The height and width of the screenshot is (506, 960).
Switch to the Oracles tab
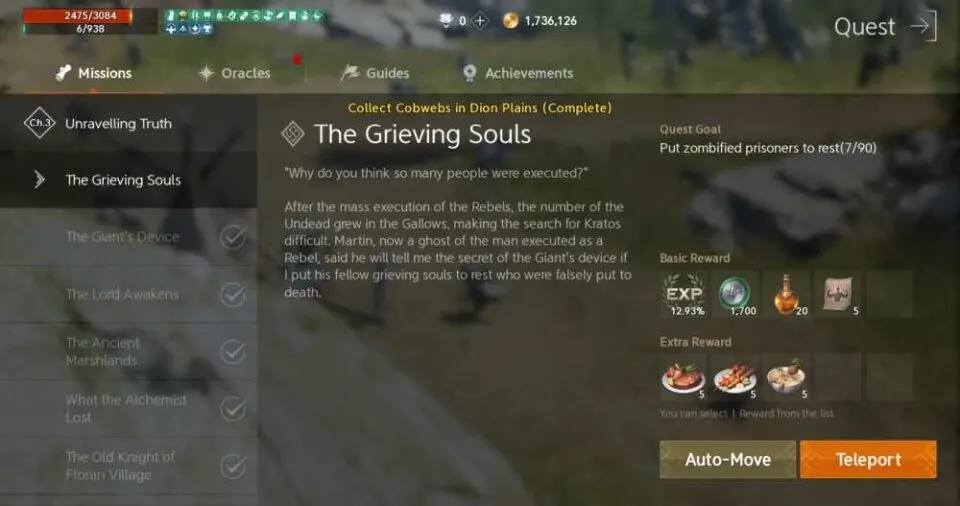(235, 73)
